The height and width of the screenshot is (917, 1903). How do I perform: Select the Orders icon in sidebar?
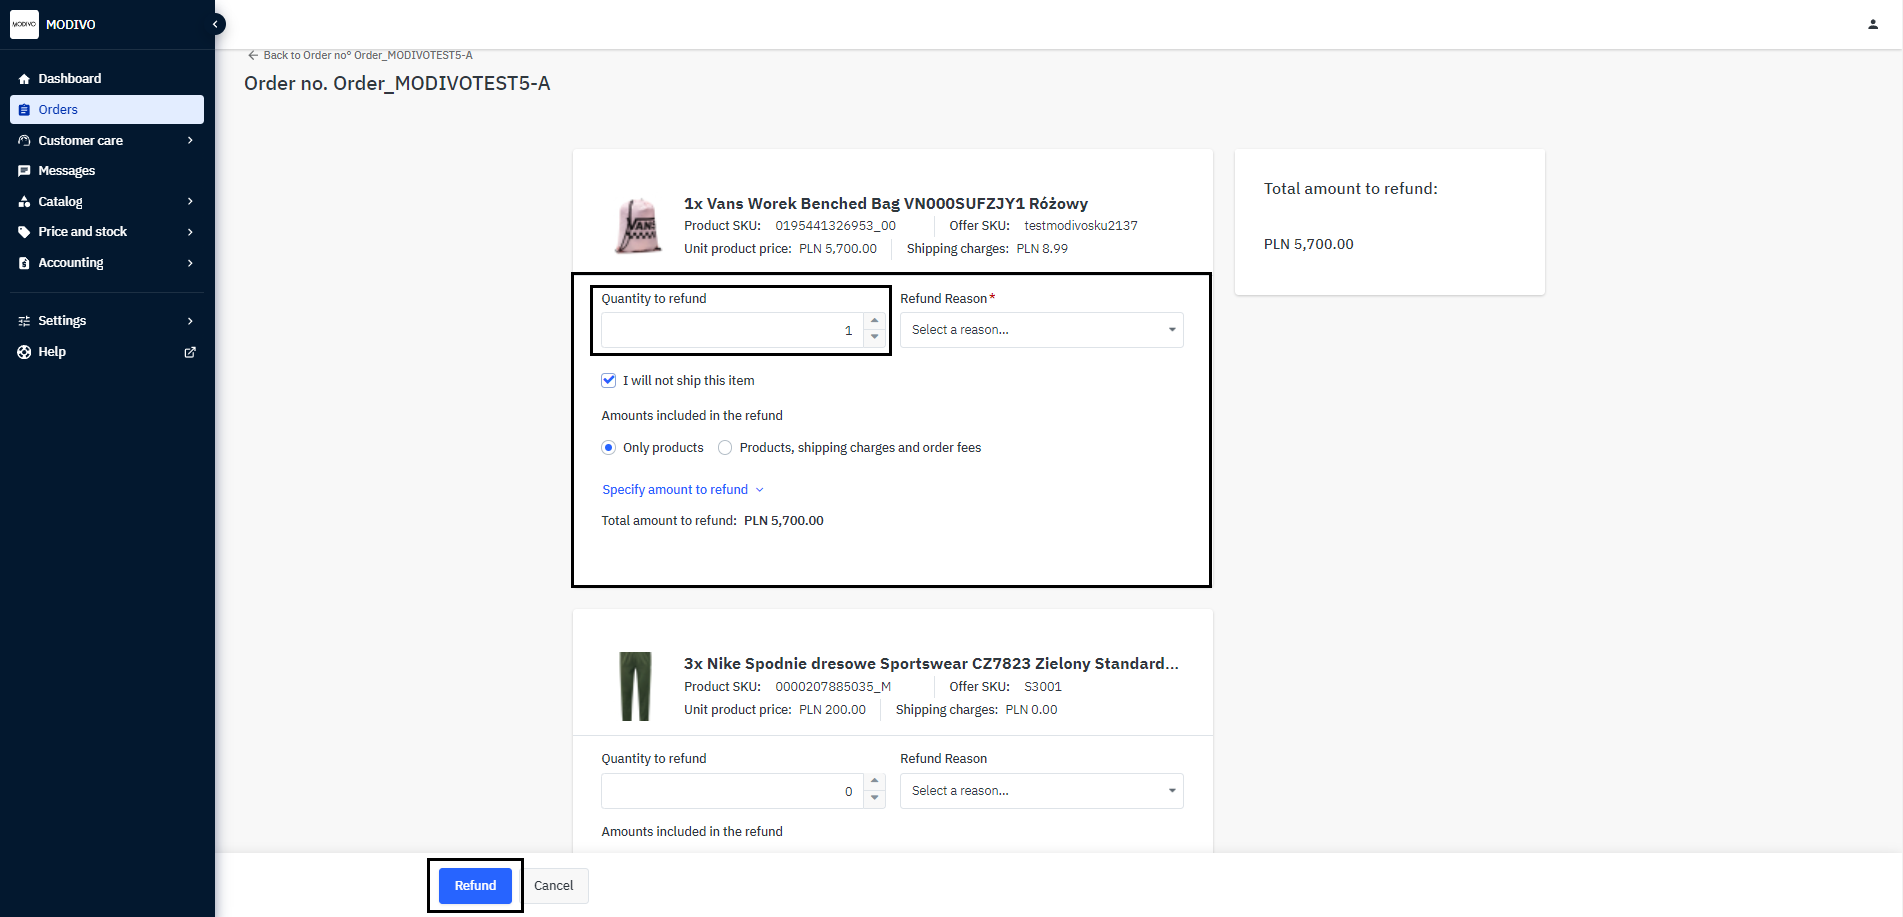[x=24, y=109]
